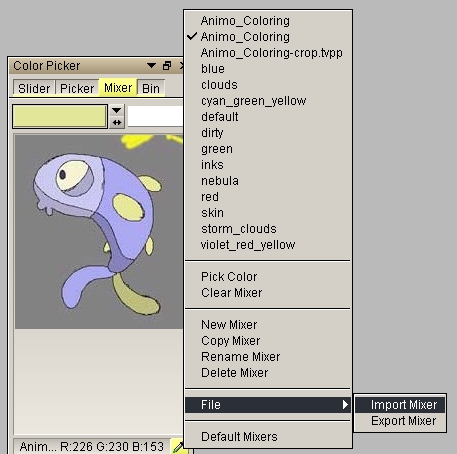
Task: Choose the storm_clouds mixer
Action: click(268, 229)
